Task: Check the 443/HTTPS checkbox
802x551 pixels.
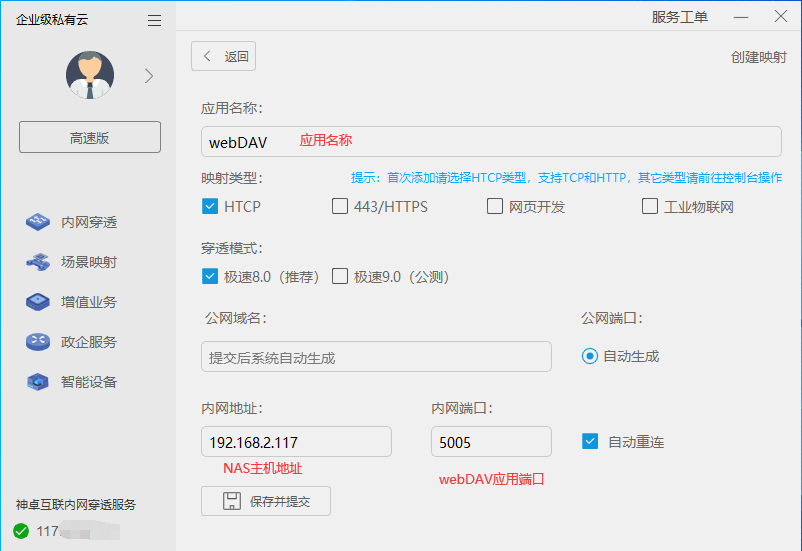Action: [340, 206]
